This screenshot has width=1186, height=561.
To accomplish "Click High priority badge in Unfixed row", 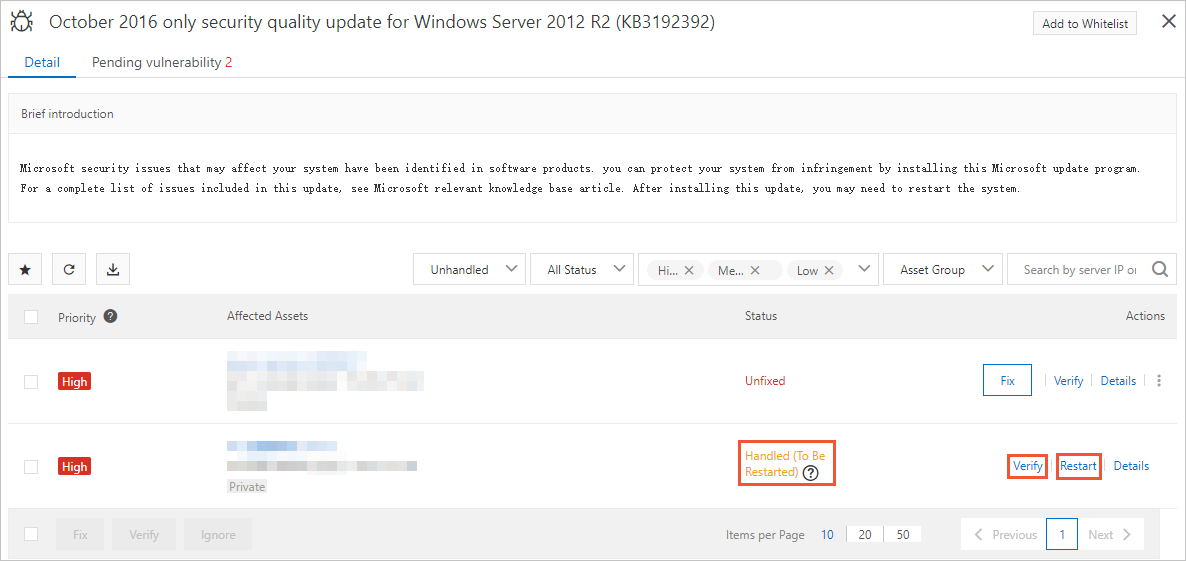I will pyautogui.click(x=74, y=382).
